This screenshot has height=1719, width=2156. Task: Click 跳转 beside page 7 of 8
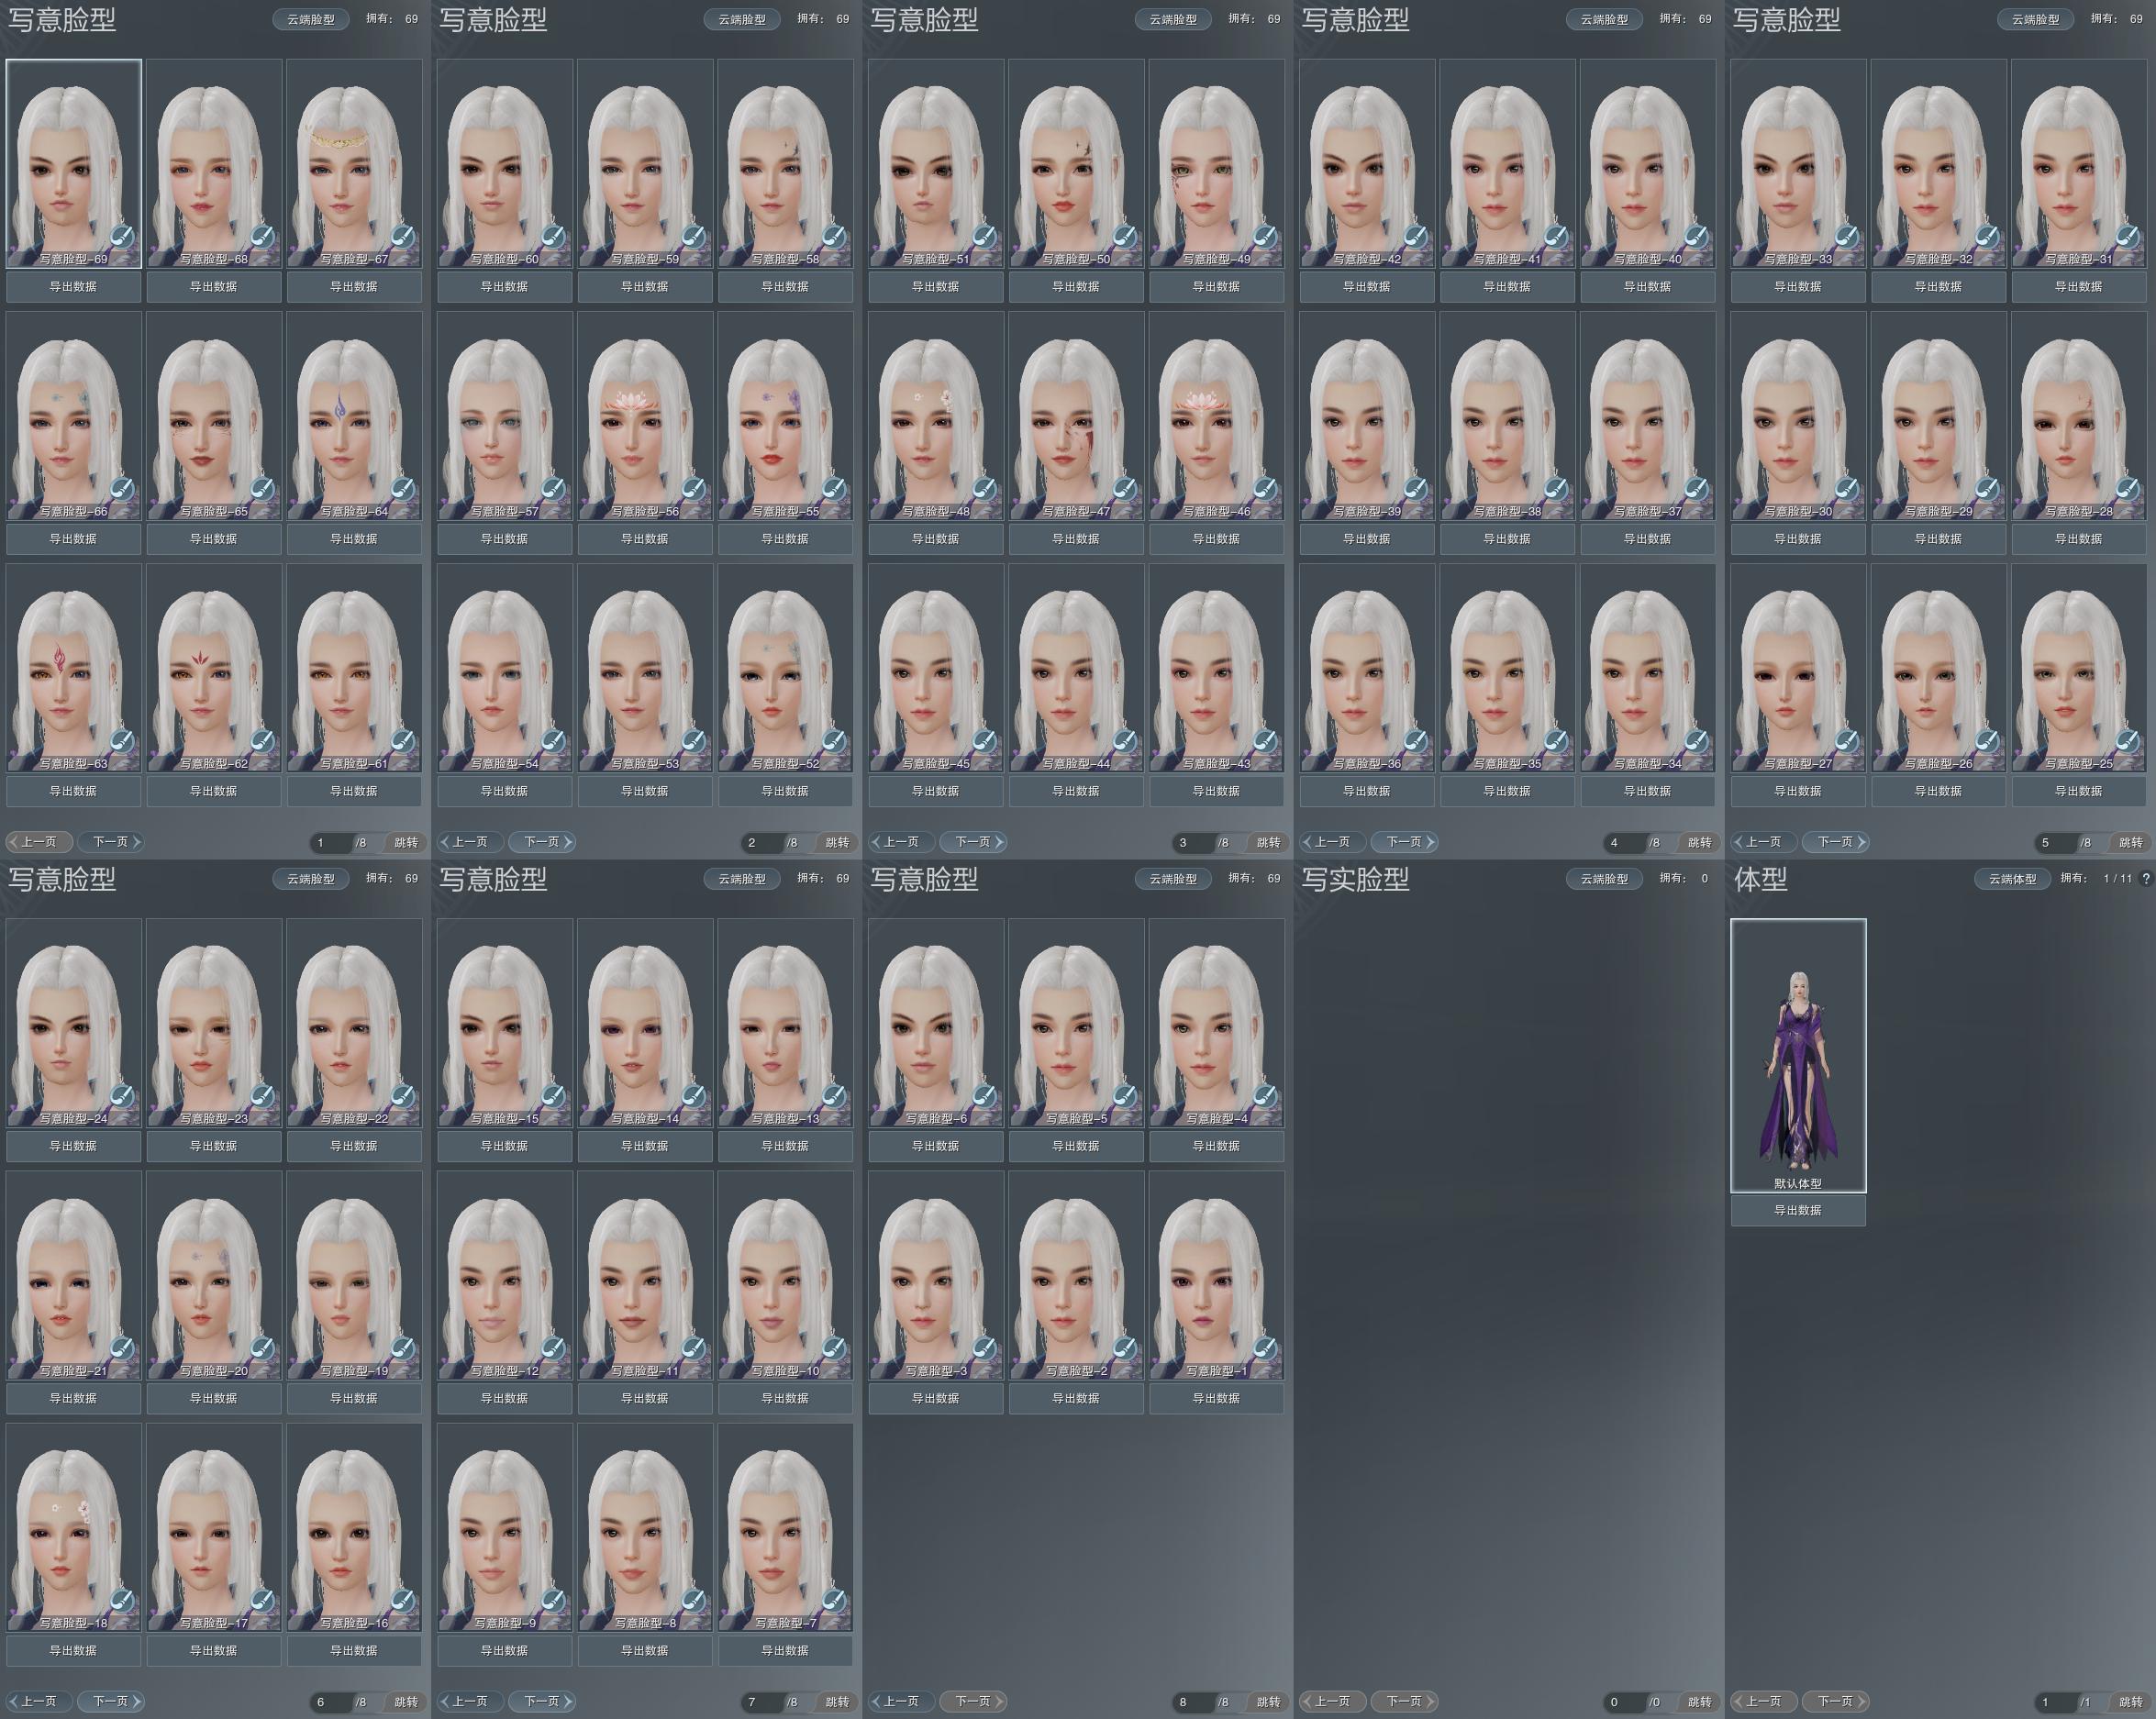click(x=837, y=1702)
